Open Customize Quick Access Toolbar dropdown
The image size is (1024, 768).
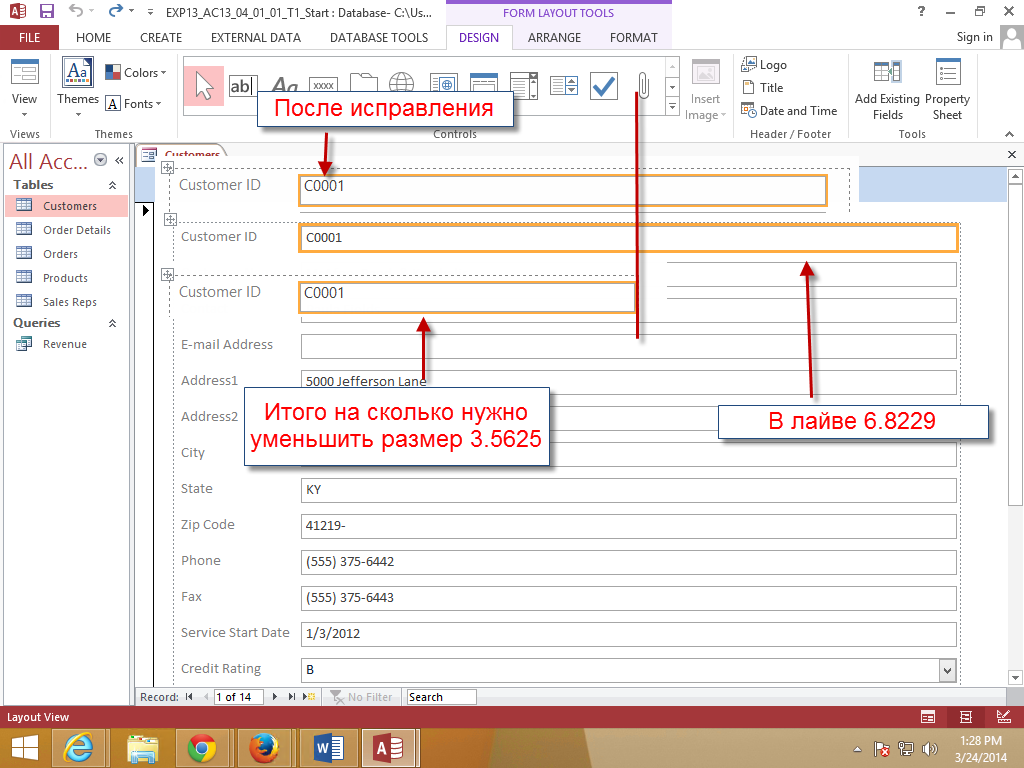150,12
